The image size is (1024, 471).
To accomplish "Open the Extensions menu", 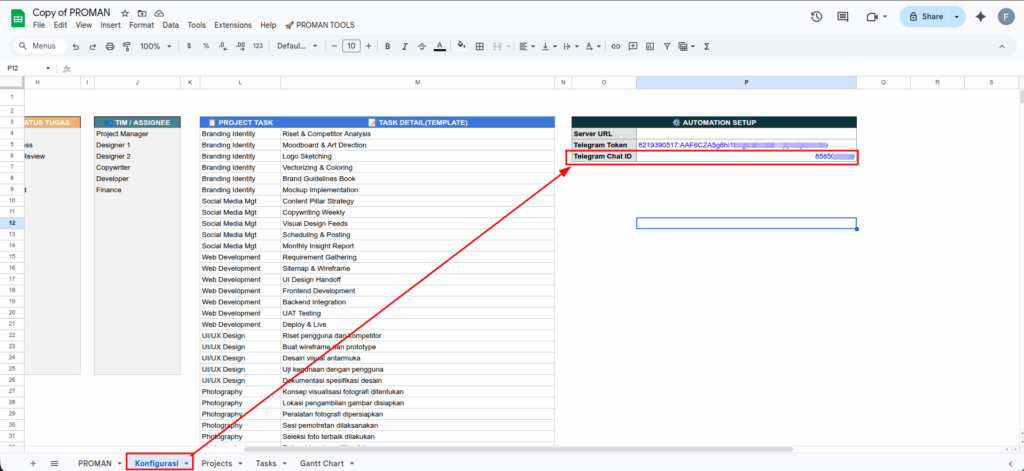I will [233, 24].
